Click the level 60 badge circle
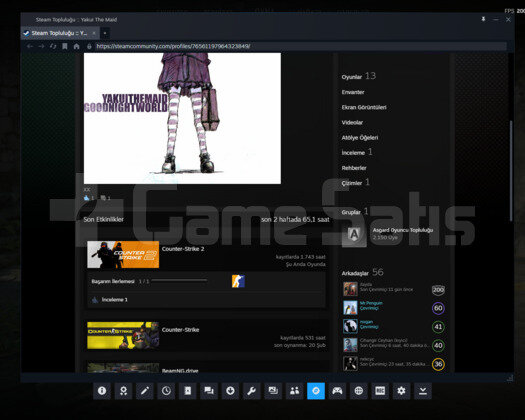Screen dimensions: 525x420 438,308
